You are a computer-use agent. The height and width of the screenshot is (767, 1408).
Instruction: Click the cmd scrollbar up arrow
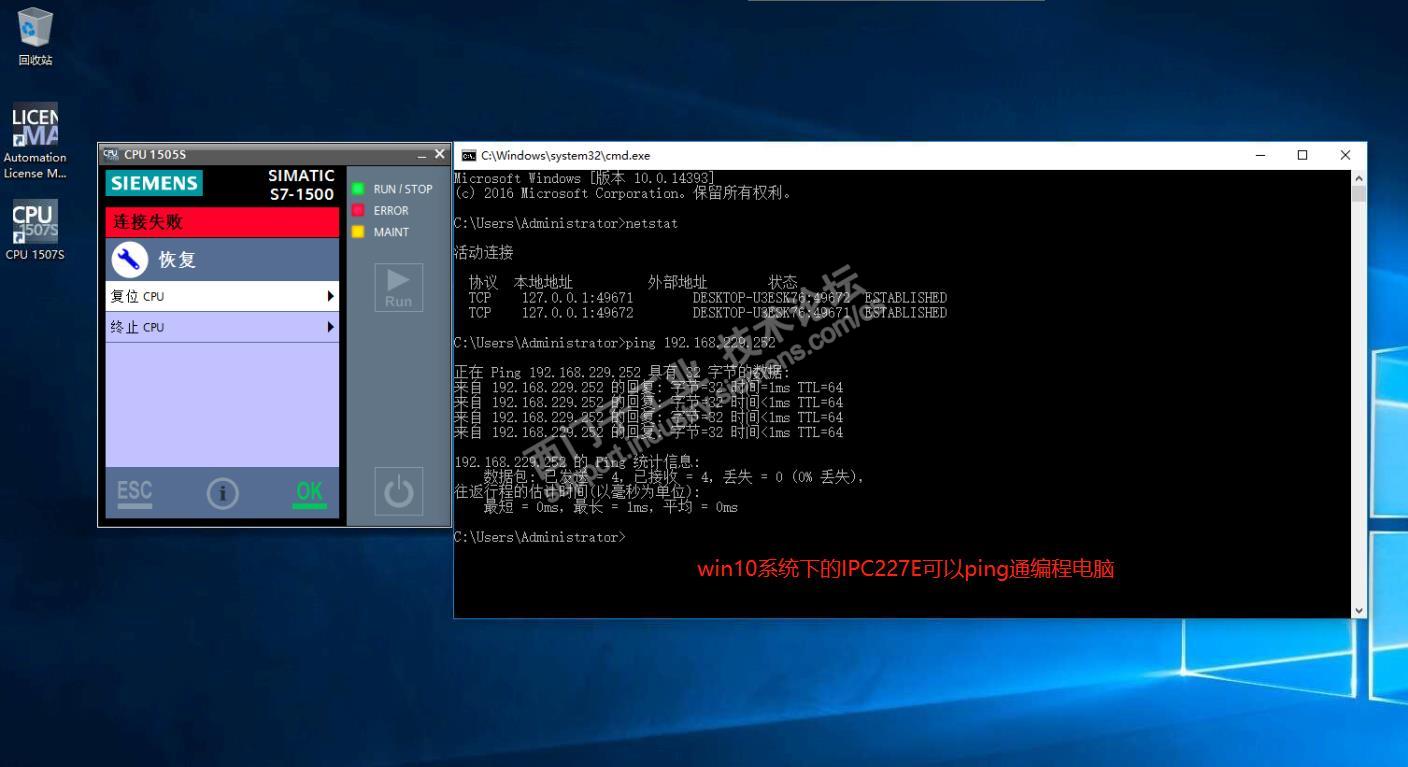click(1358, 178)
